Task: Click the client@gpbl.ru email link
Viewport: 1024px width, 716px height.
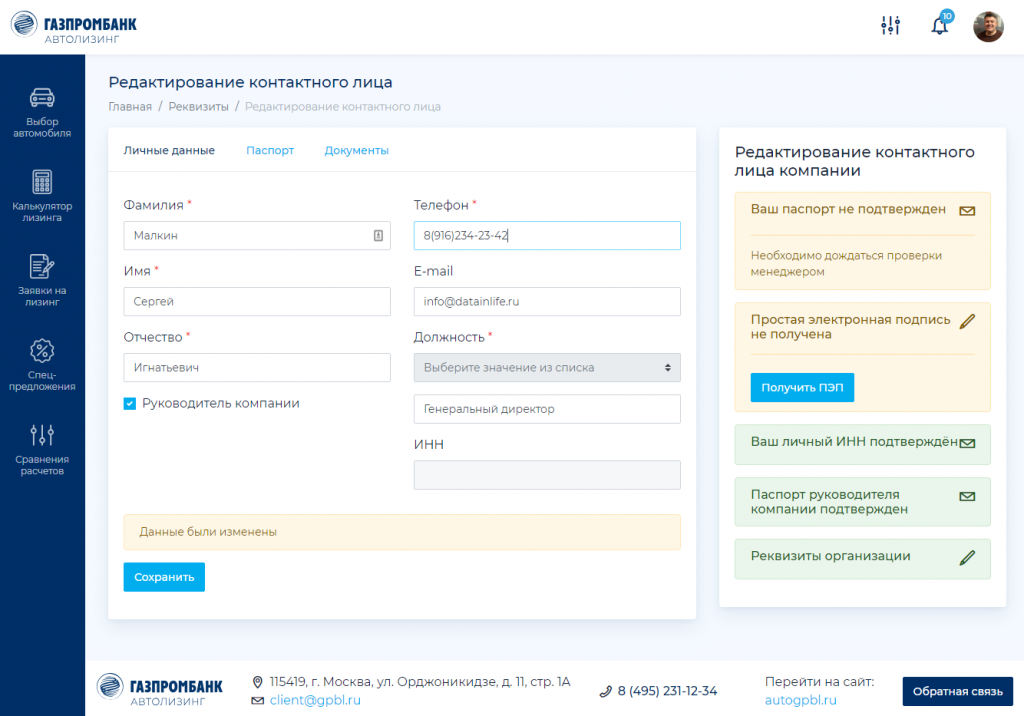Action: (315, 700)
